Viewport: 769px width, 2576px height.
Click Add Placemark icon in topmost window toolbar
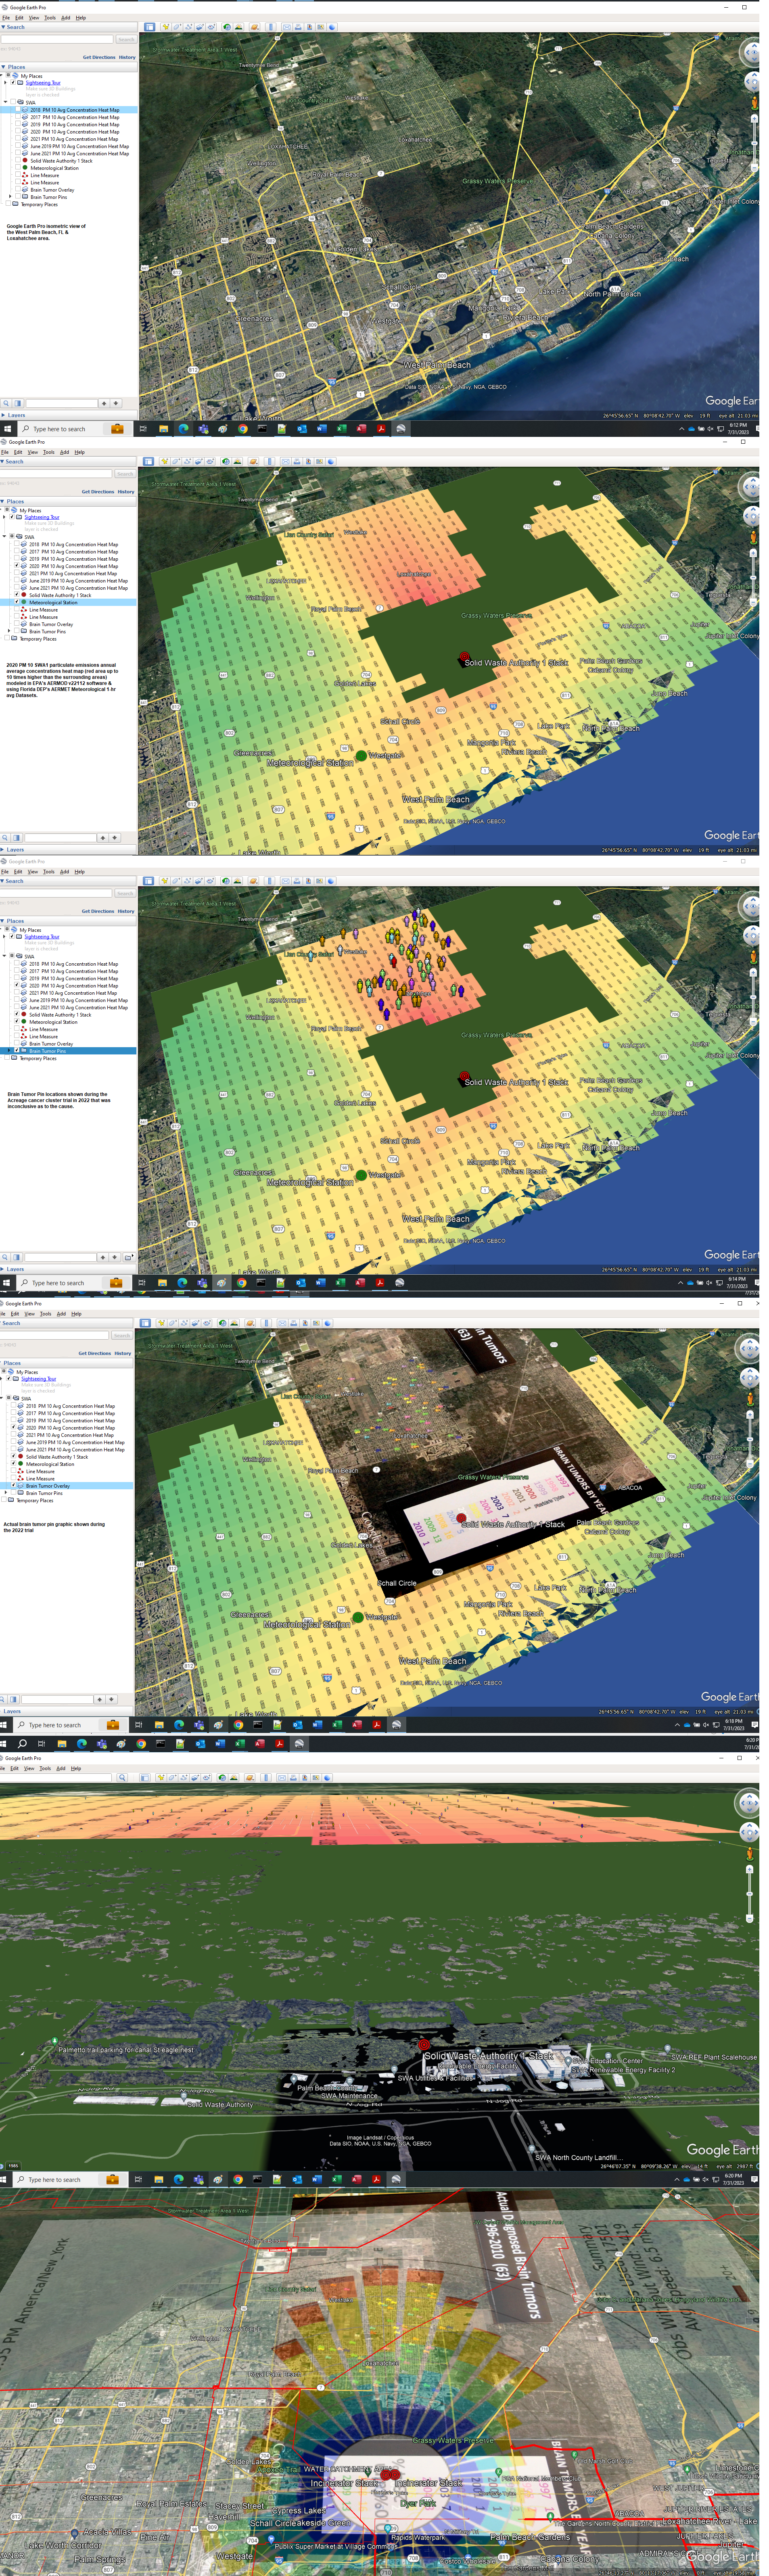click(165, 27)
